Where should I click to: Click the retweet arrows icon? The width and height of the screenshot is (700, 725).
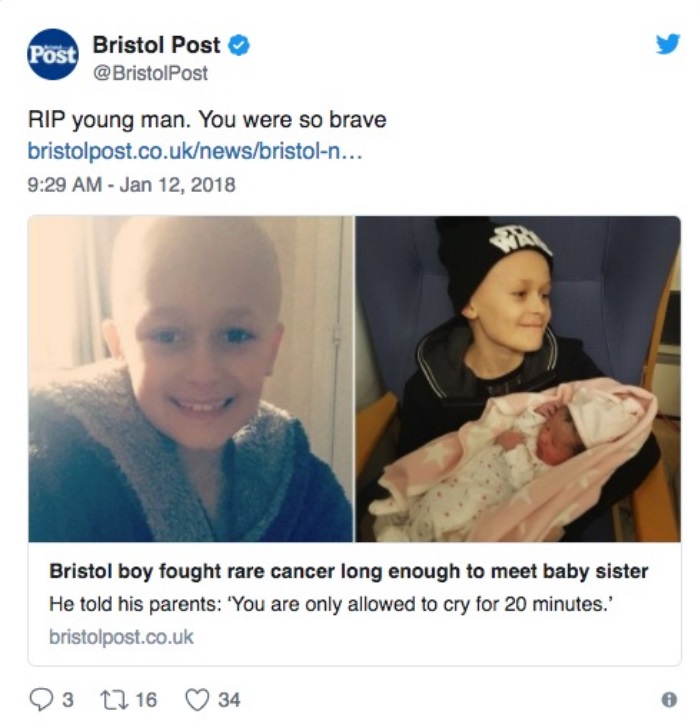coord(113,699)
